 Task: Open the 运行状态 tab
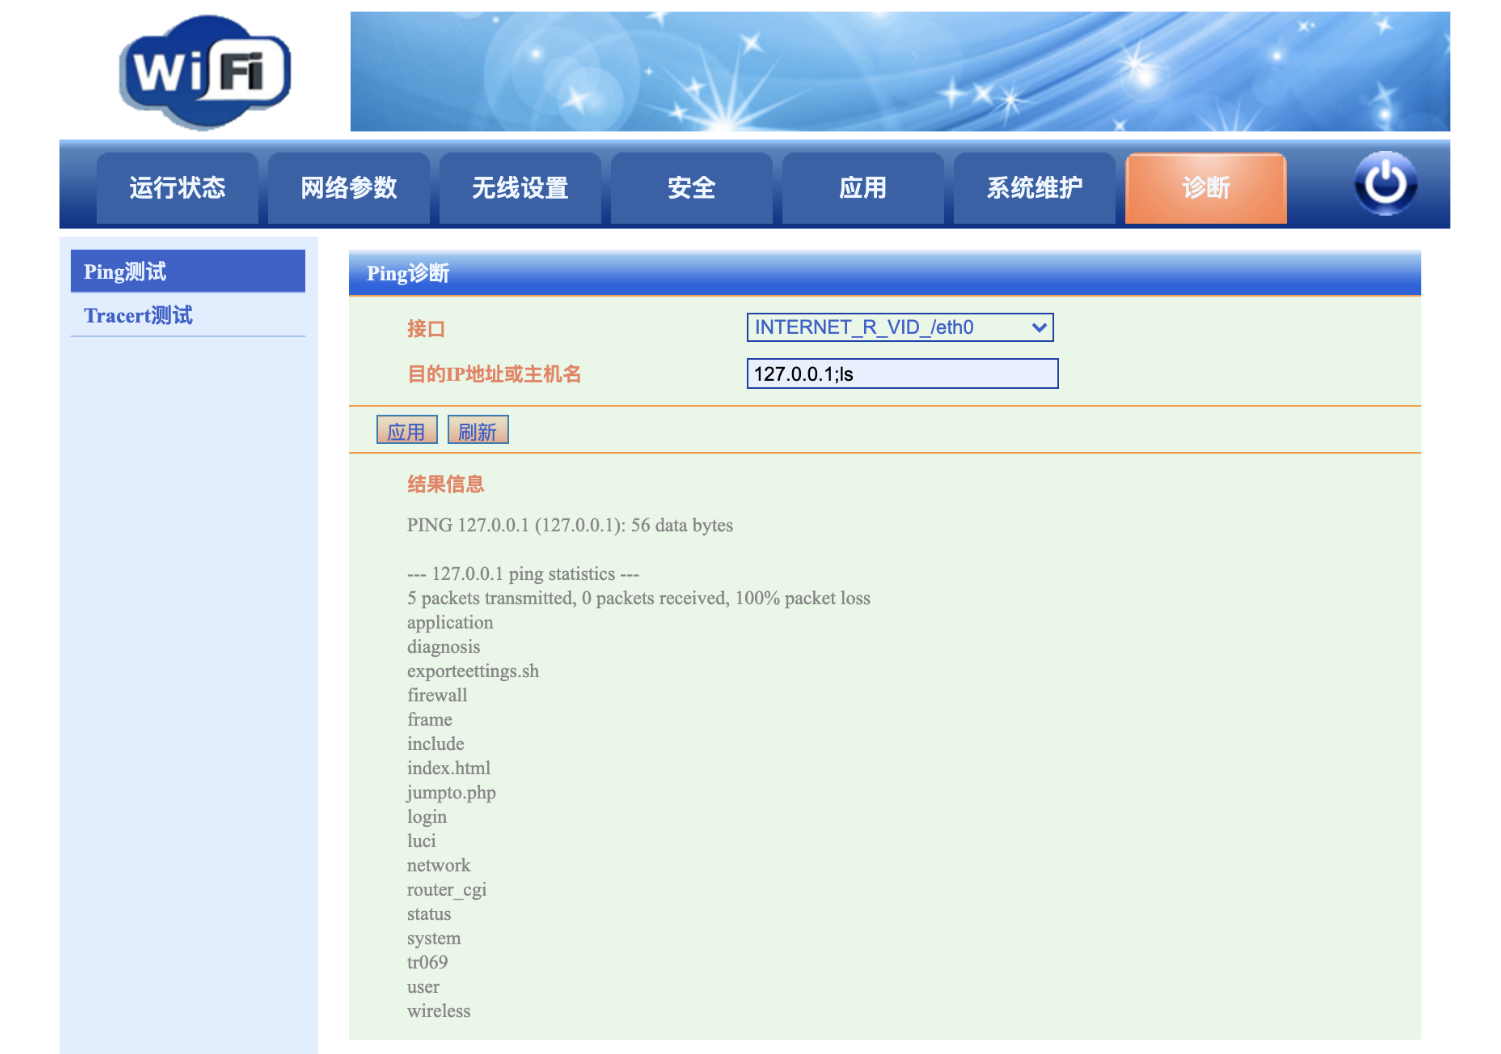(x=177, y=188)
